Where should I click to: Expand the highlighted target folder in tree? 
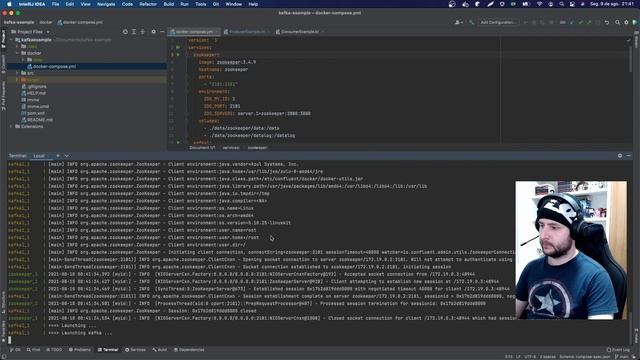pyautogui.click(x=17, y=80)
